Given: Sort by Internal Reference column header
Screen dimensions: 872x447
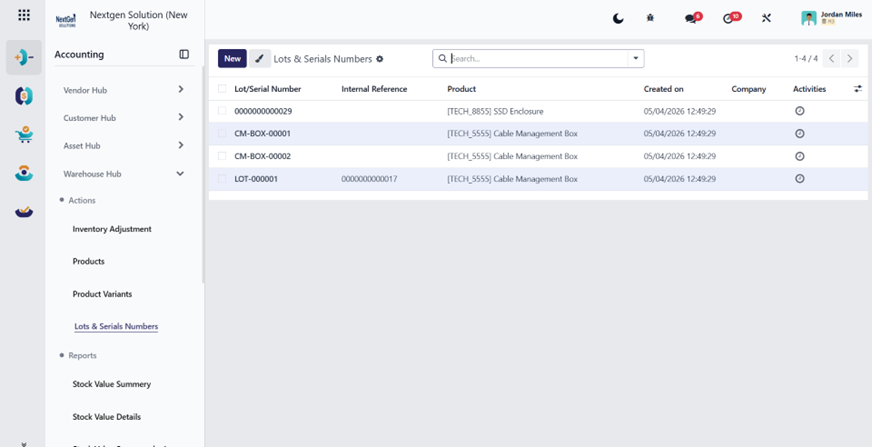Looking at the screenshot, I should [374, 89].
